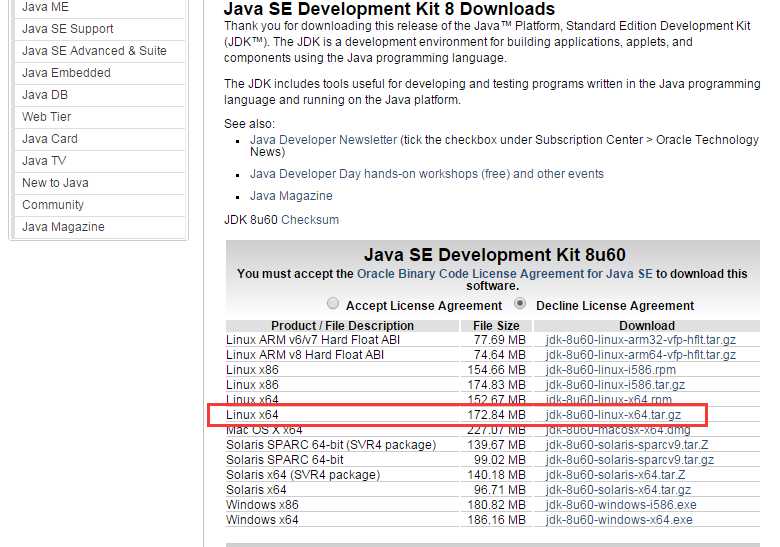This screenshot has width=780, height=547.
Task: Click the 99.02 MB file size cell
Action: point(499,459)
